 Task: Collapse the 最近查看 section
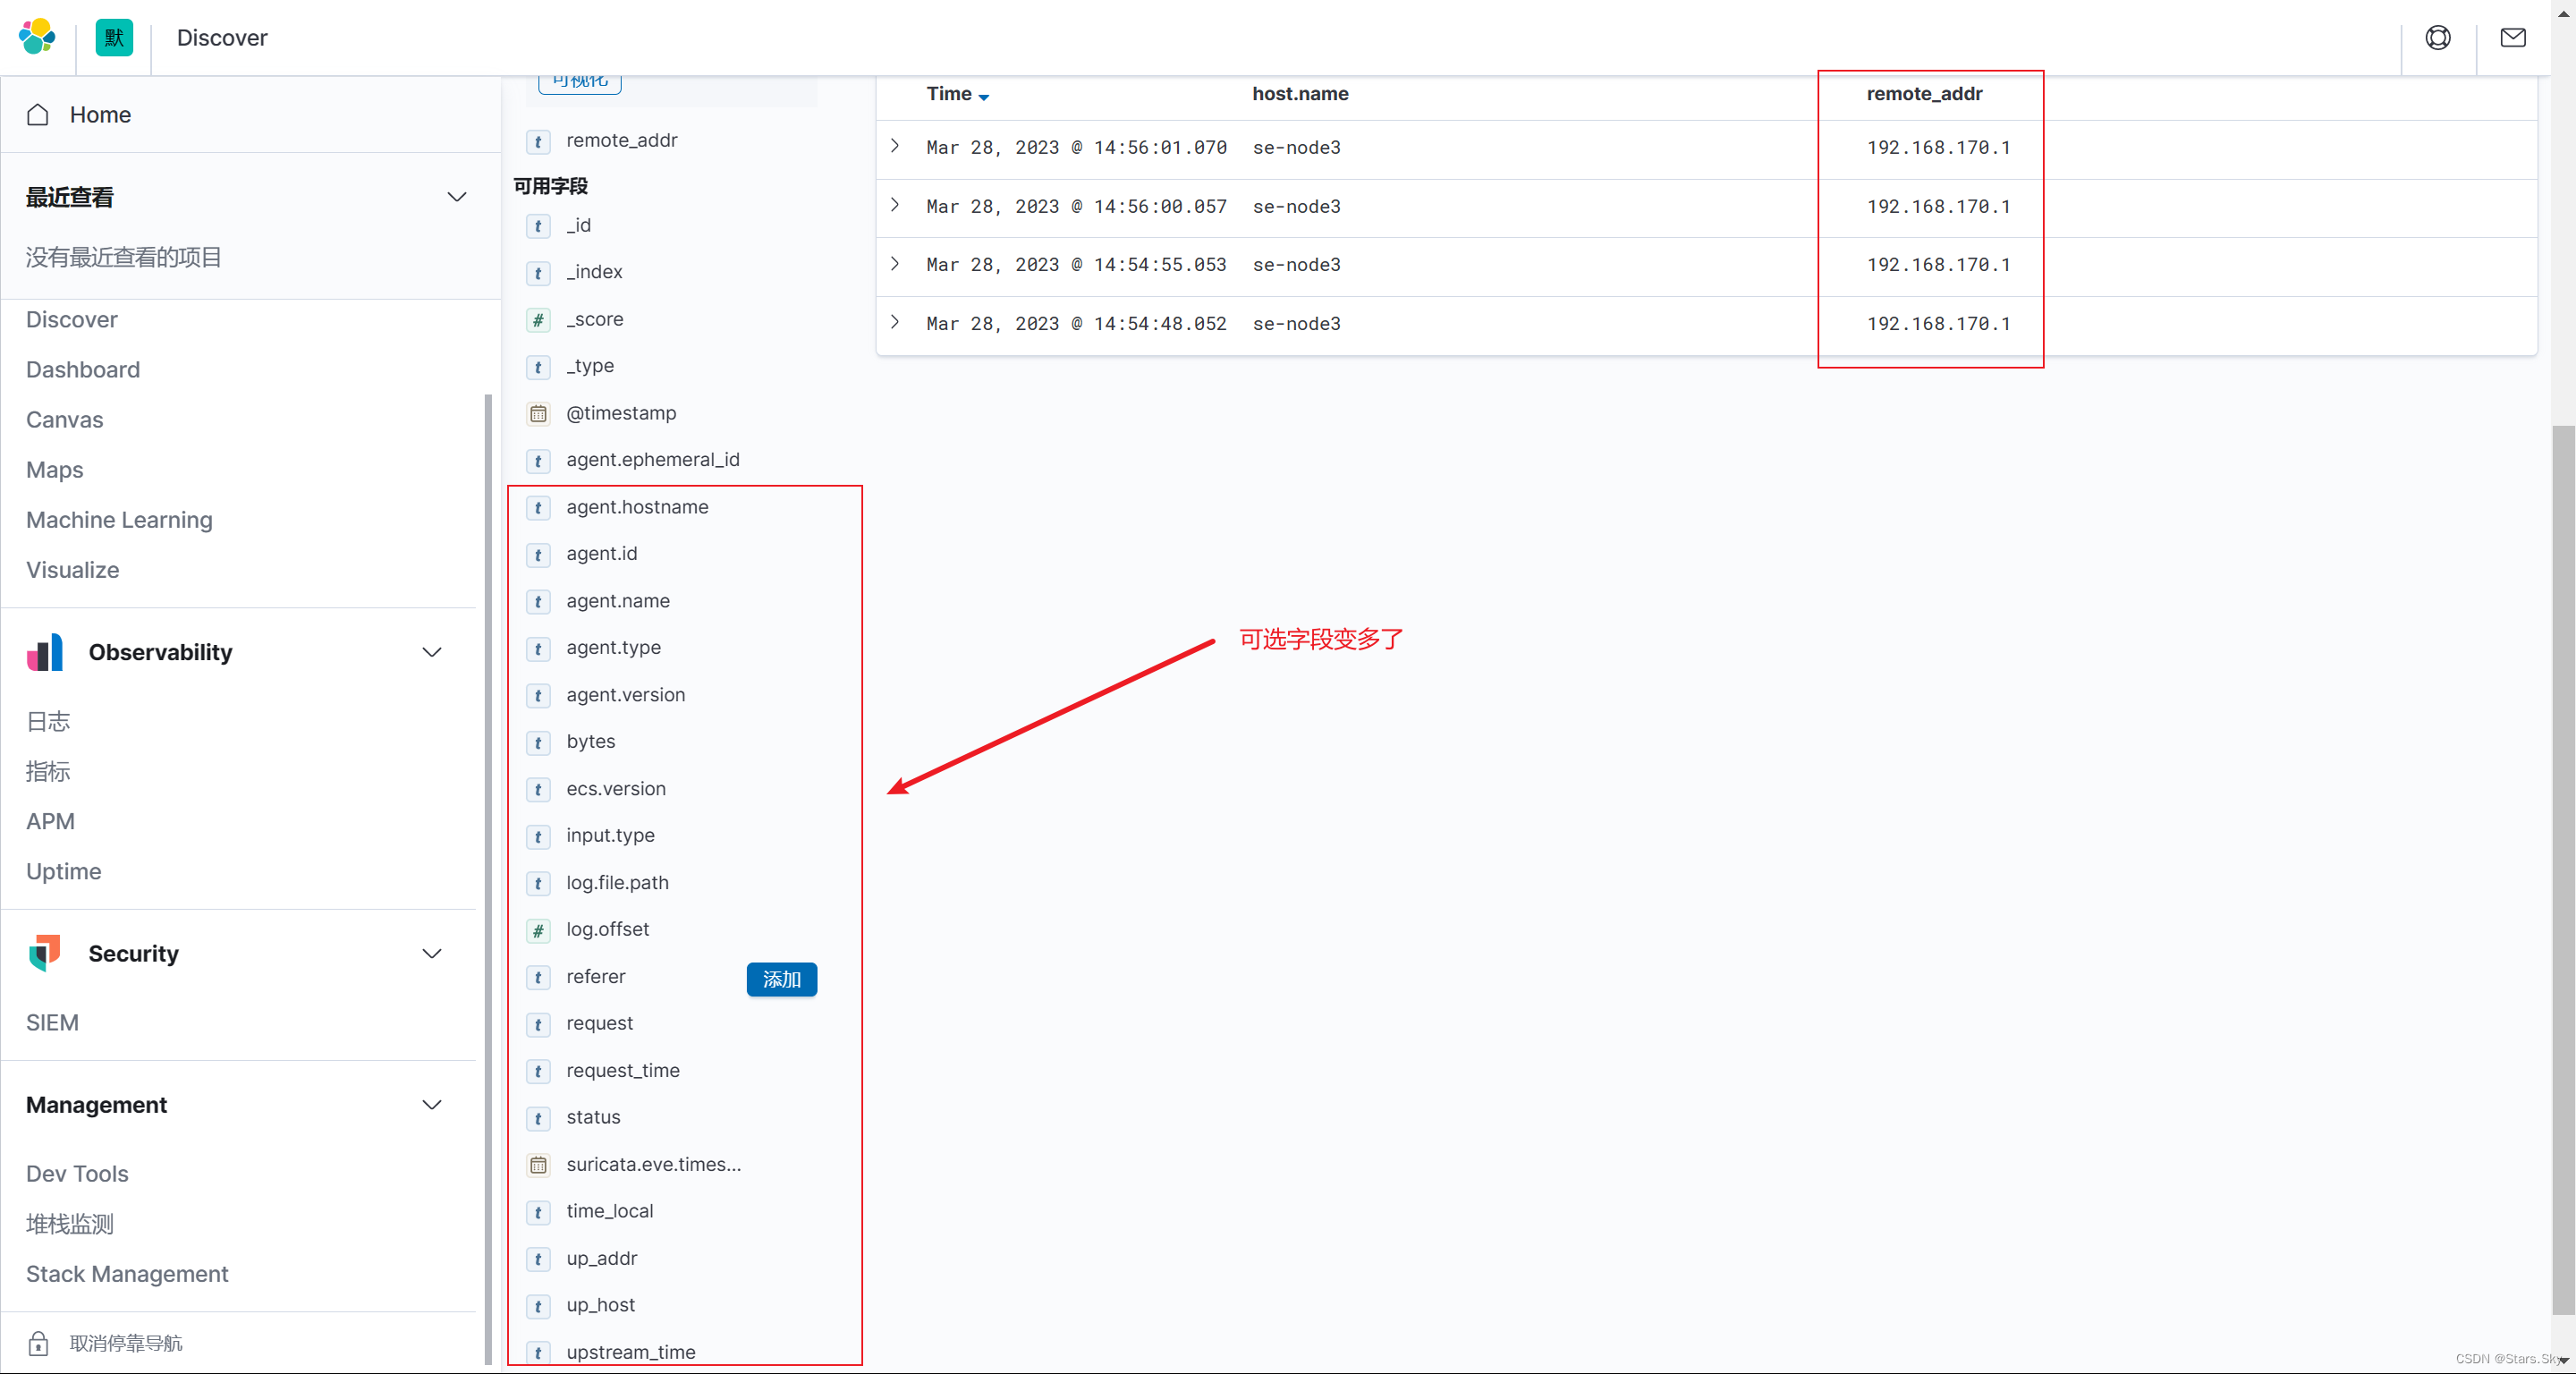point(457,197)
